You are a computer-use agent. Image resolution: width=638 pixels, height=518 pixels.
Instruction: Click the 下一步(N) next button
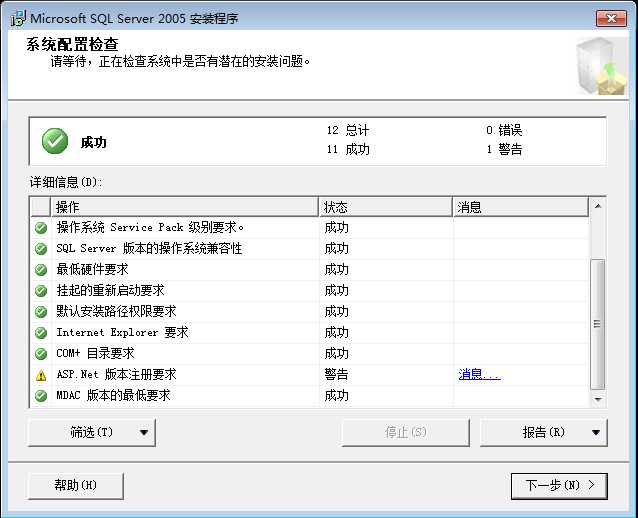point(559,485)
